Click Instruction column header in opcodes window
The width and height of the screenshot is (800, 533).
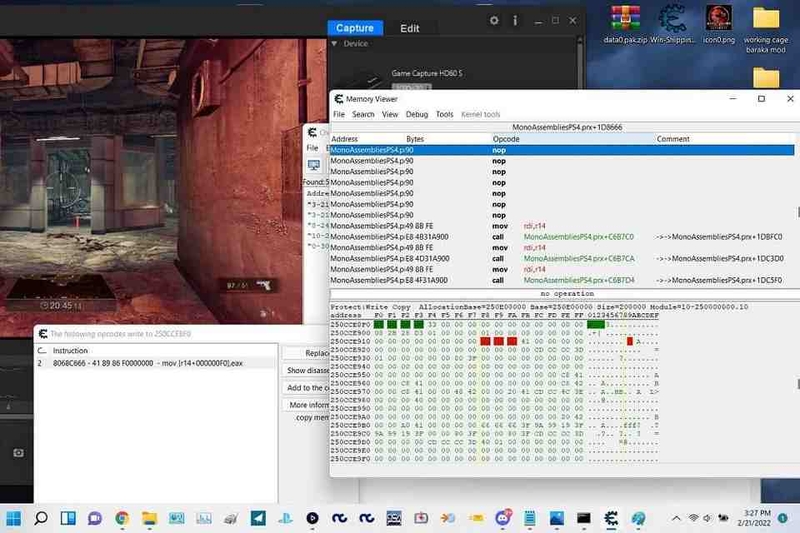click(70, 351)
